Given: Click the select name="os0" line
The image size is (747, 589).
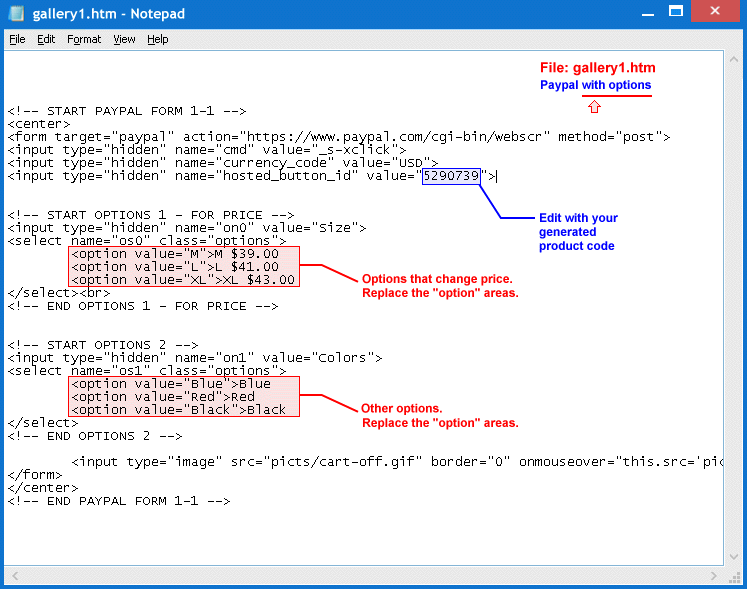Looking at the screenshot, I should pyautogui.click(x=147, y=241).
